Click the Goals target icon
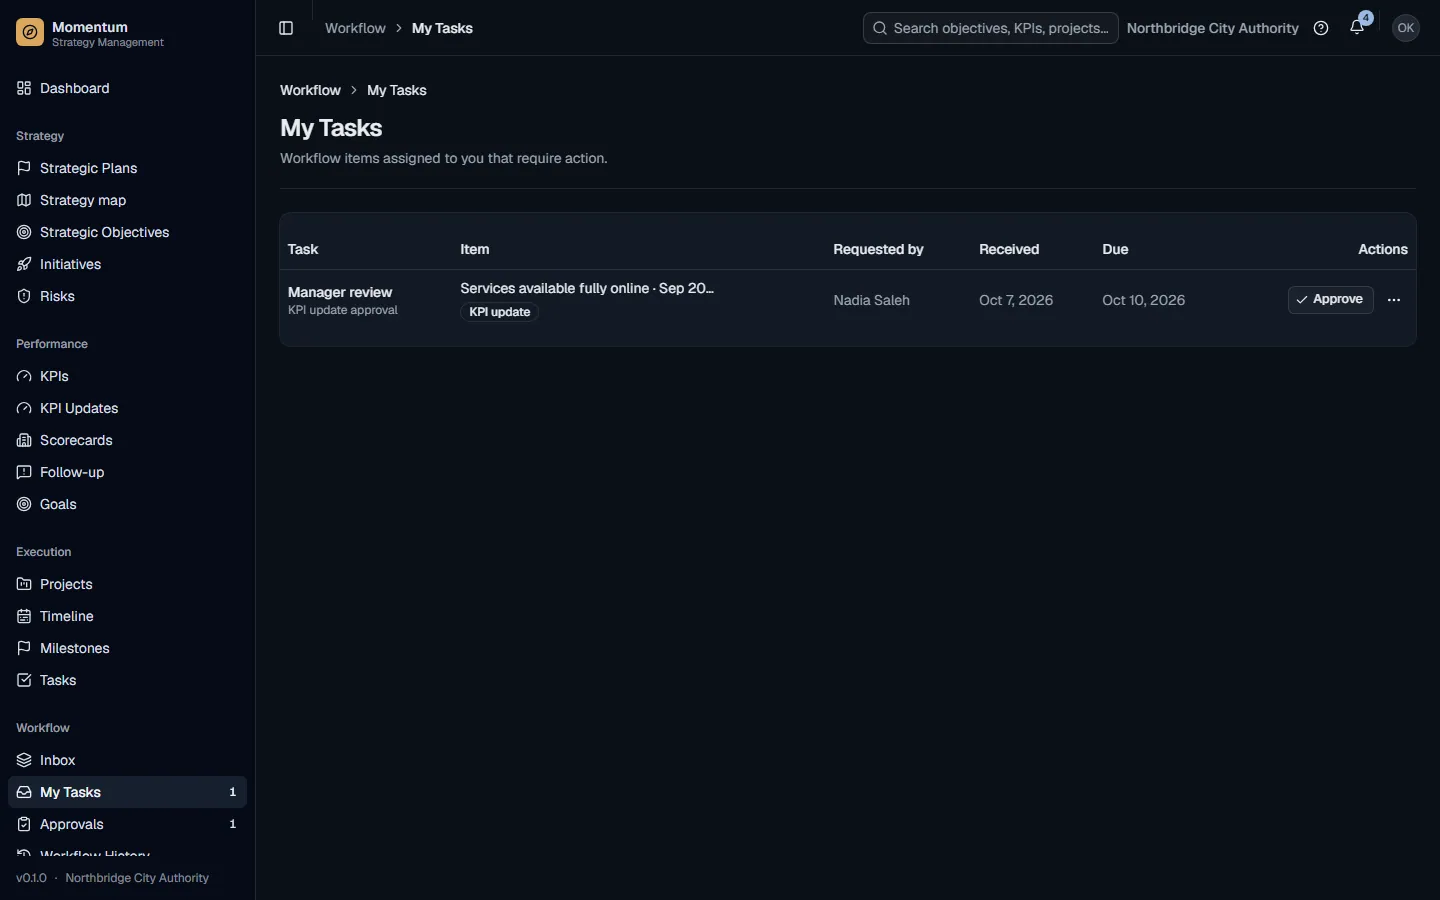 point(24,504)
